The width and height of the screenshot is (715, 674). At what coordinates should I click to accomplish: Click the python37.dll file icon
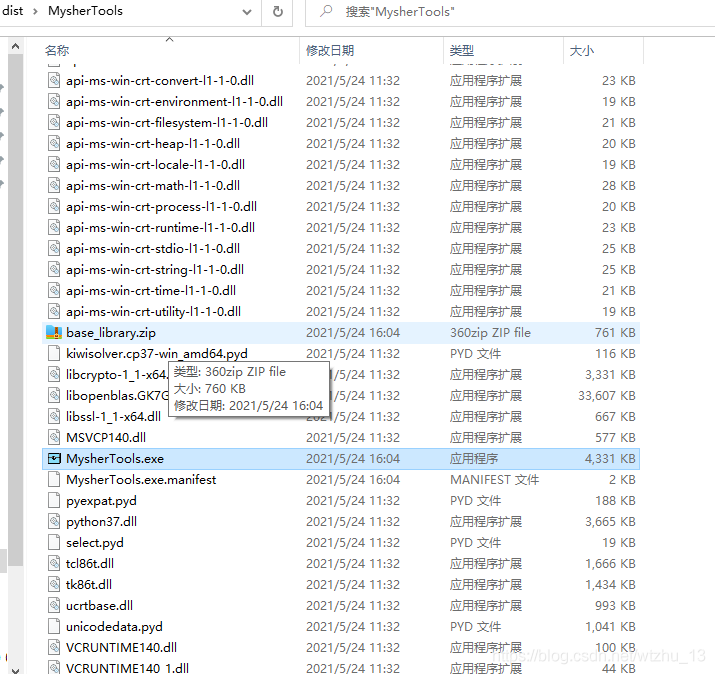coord(54,522)
